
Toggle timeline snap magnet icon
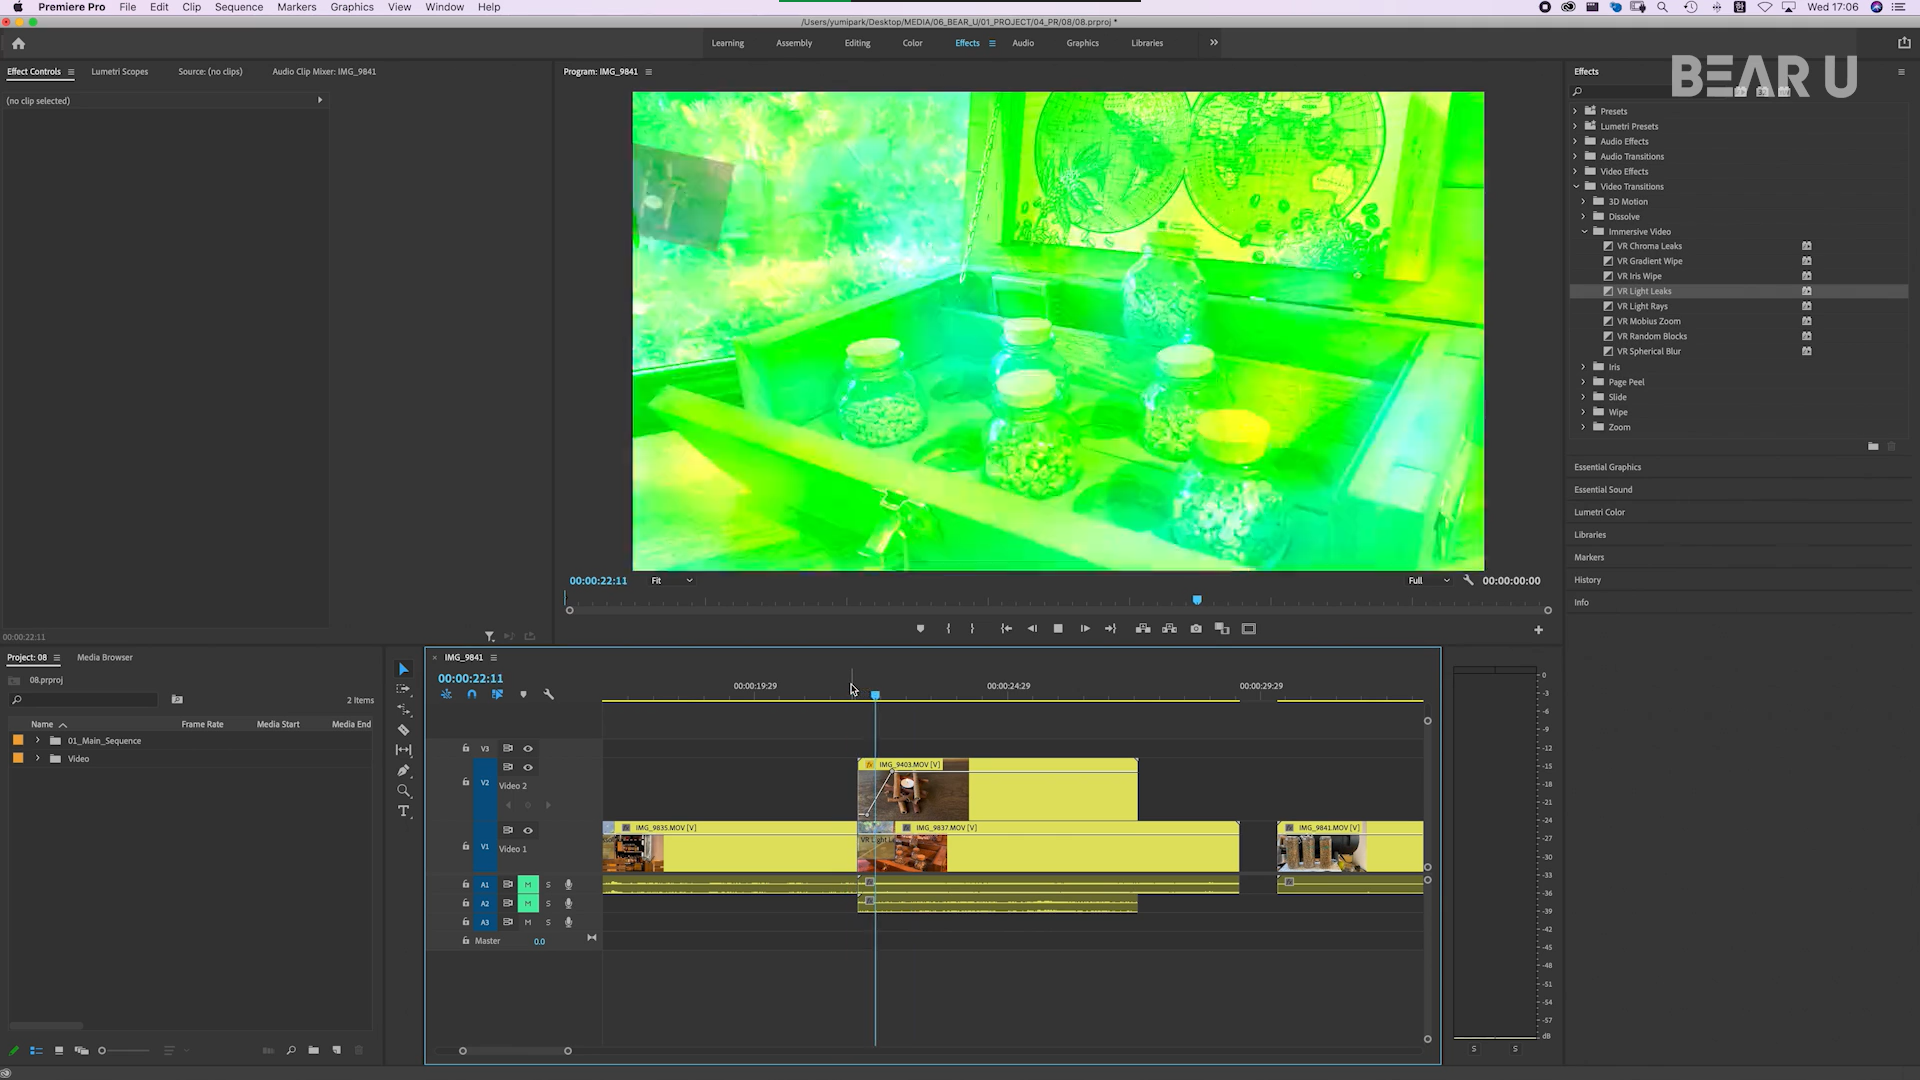pos(472,694)
